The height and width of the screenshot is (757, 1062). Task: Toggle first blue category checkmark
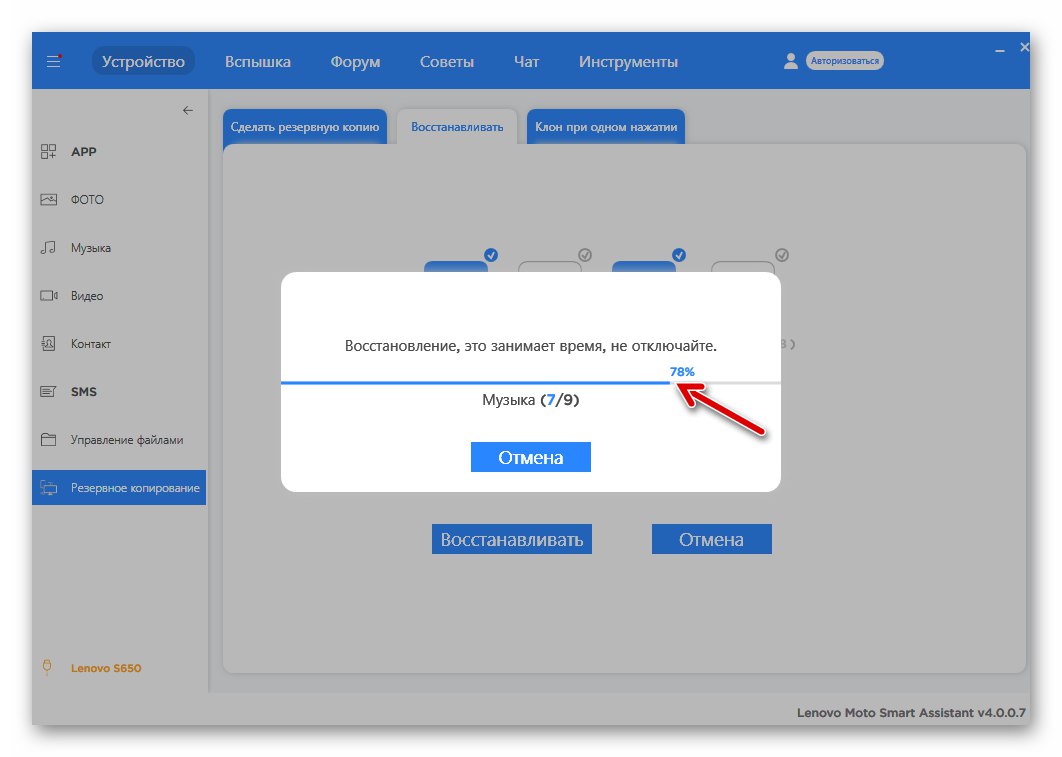(x=491, y=255)
